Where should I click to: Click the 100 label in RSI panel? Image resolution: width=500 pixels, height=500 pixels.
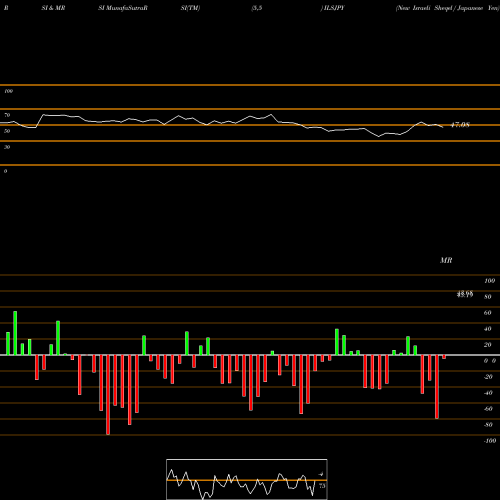(x=8, y=91)
